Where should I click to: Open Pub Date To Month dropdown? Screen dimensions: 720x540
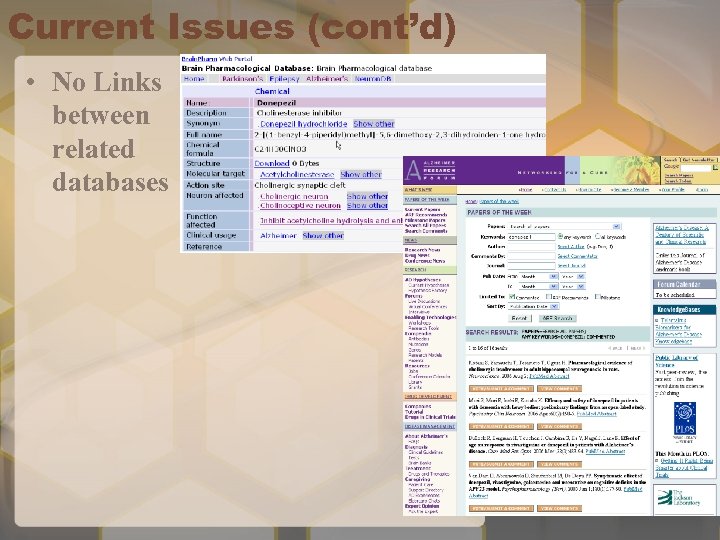point(538,286)
